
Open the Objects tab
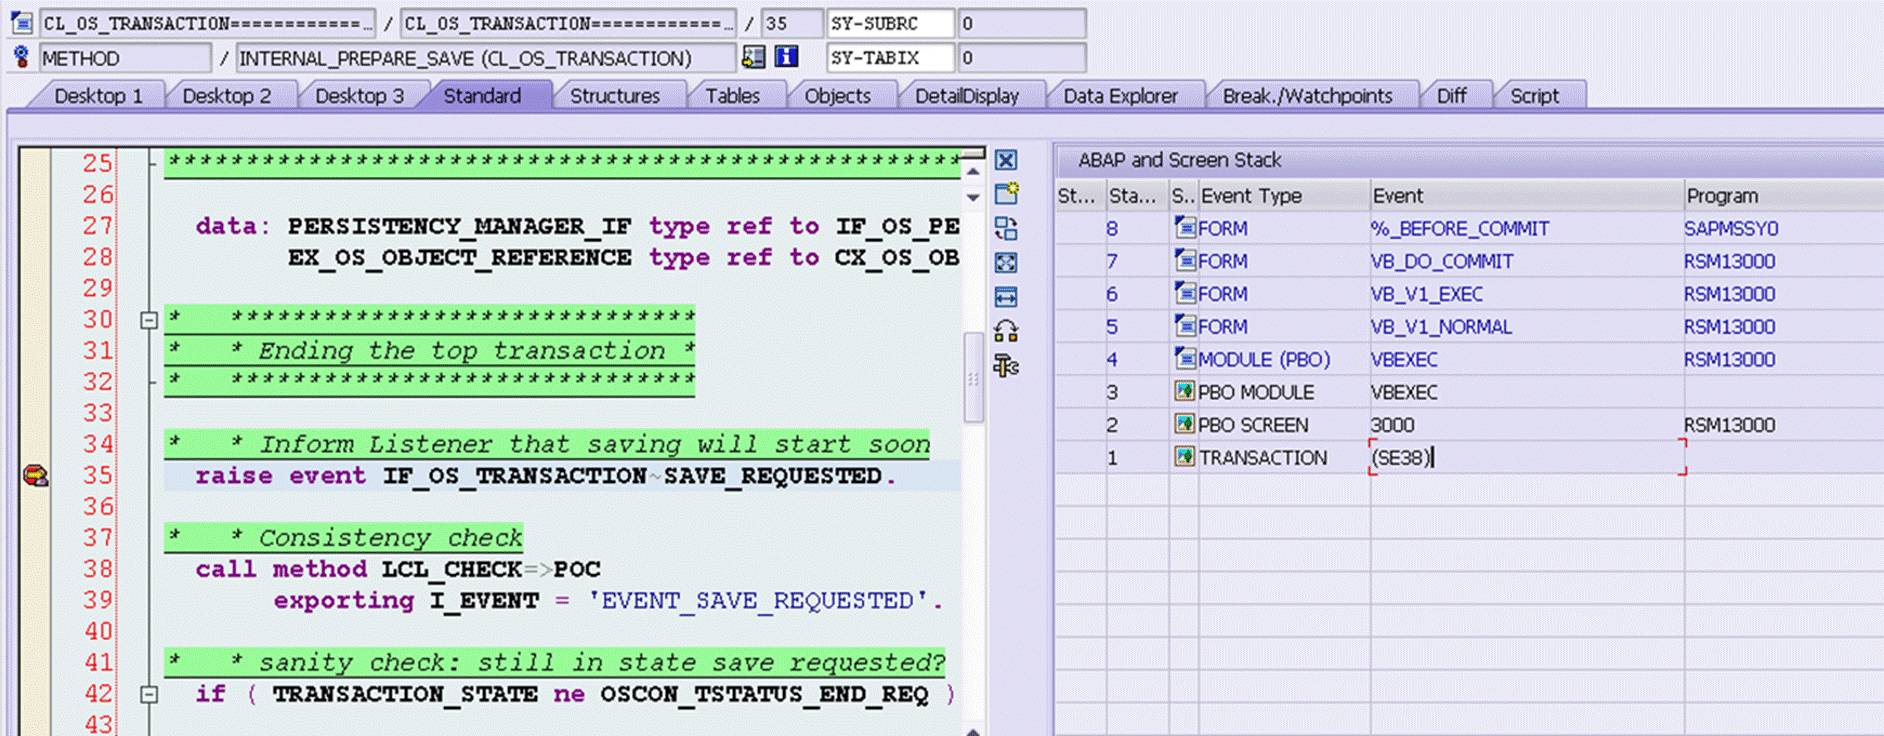coord(838,96)
